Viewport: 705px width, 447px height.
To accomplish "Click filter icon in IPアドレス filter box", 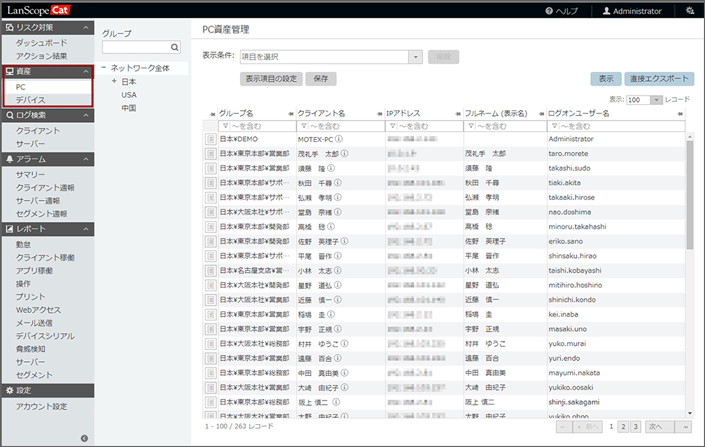I will (393, 126).
